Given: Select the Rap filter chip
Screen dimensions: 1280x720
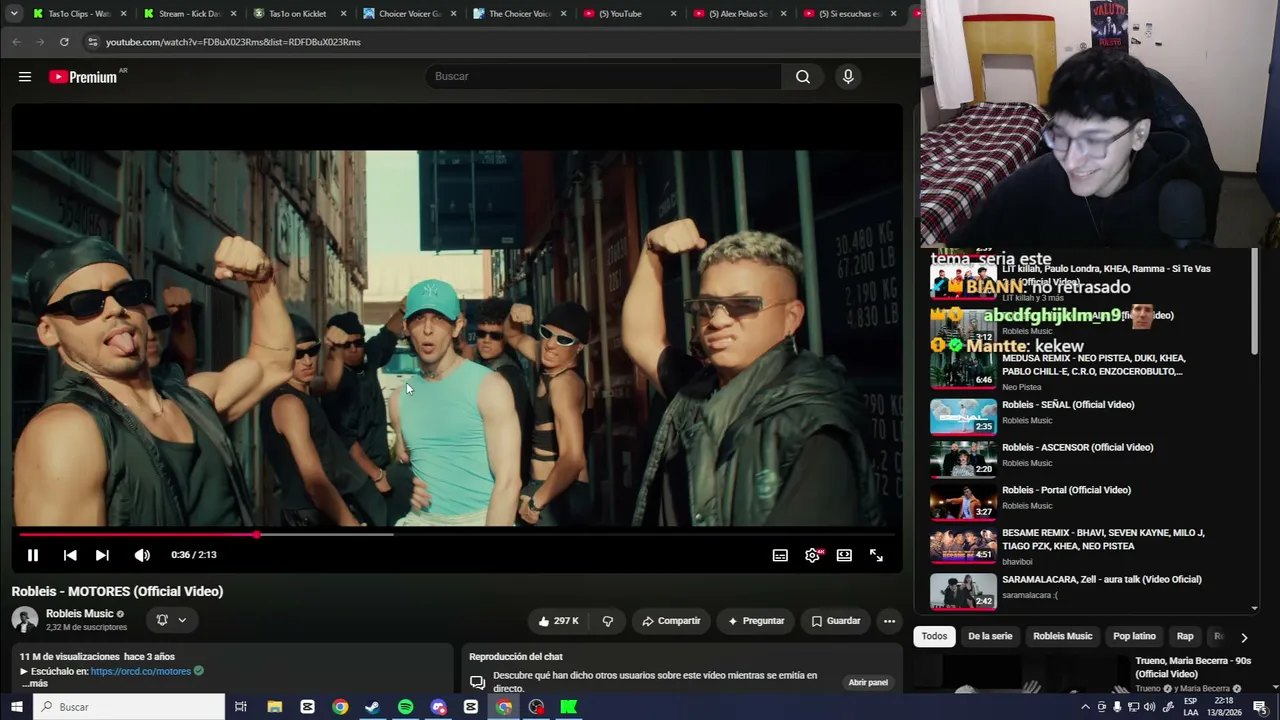Looking at the screenshot, I should [1185, 636].
